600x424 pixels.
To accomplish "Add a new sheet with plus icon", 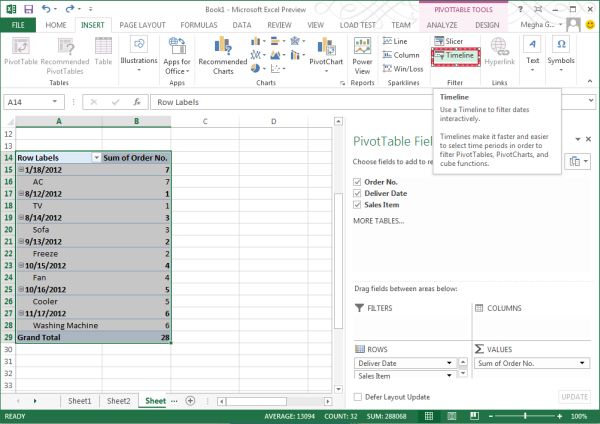I will (x=190, y=401).
